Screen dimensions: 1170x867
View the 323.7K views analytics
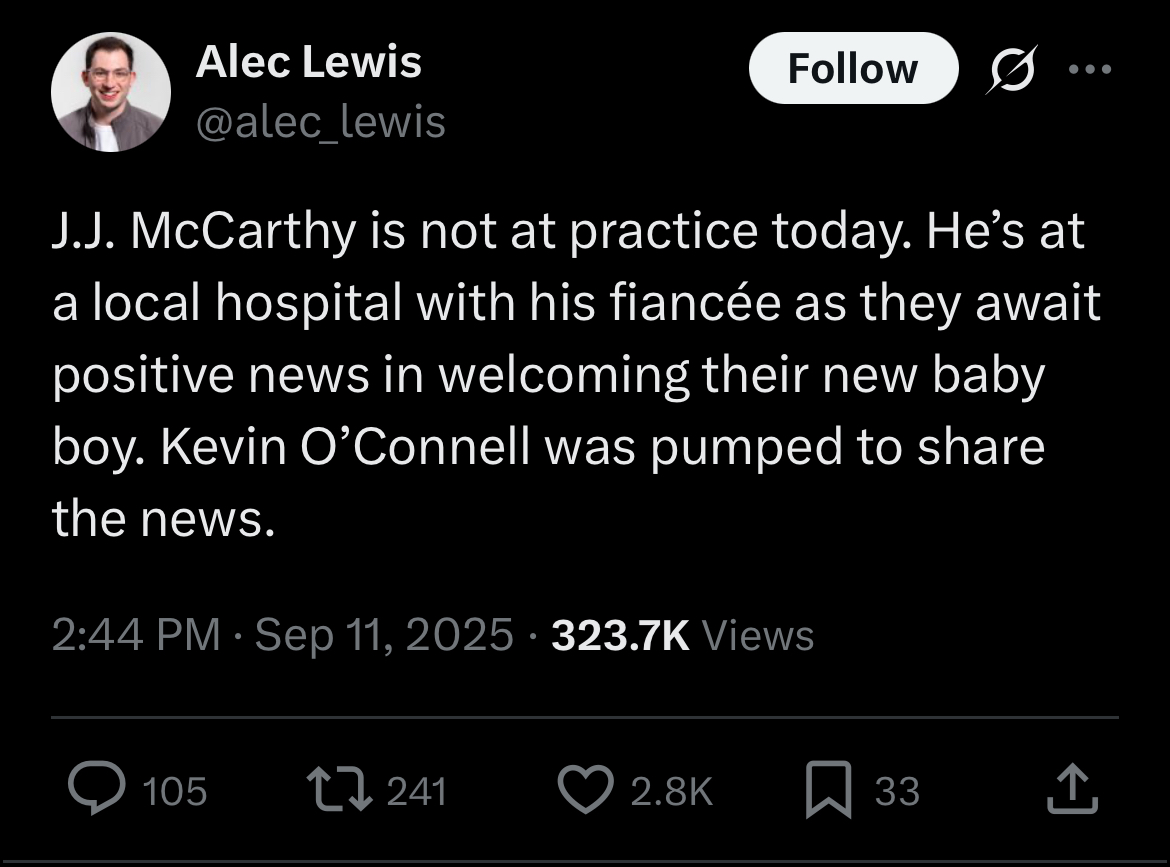(683, 635)
